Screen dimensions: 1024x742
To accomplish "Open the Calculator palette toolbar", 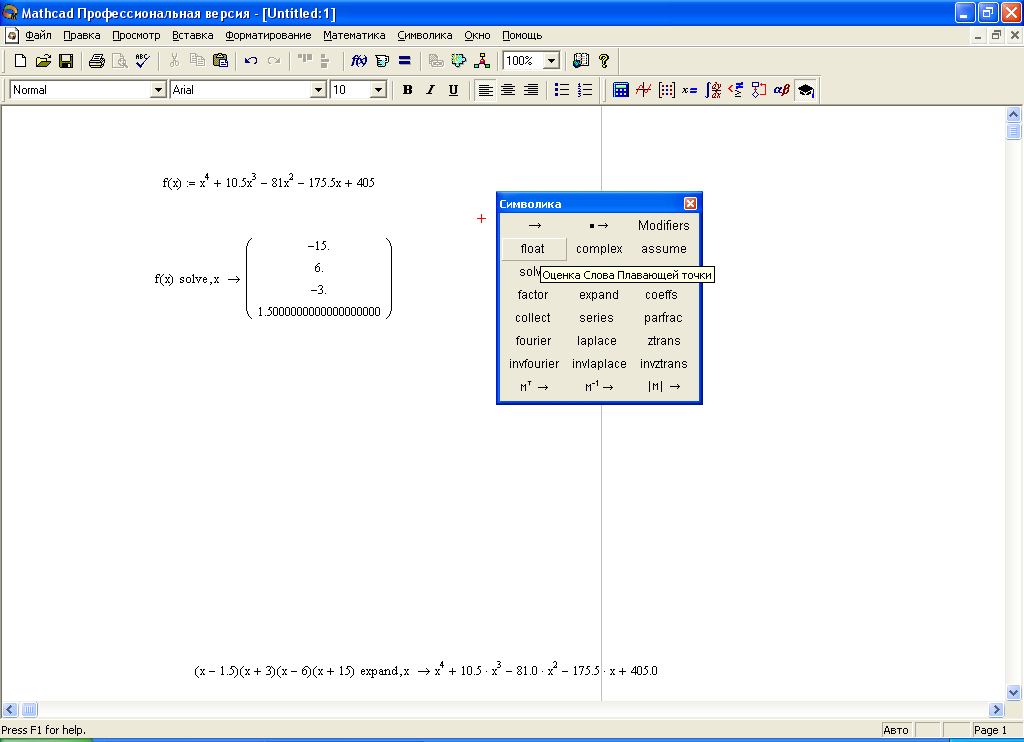I will pos(621,90).
